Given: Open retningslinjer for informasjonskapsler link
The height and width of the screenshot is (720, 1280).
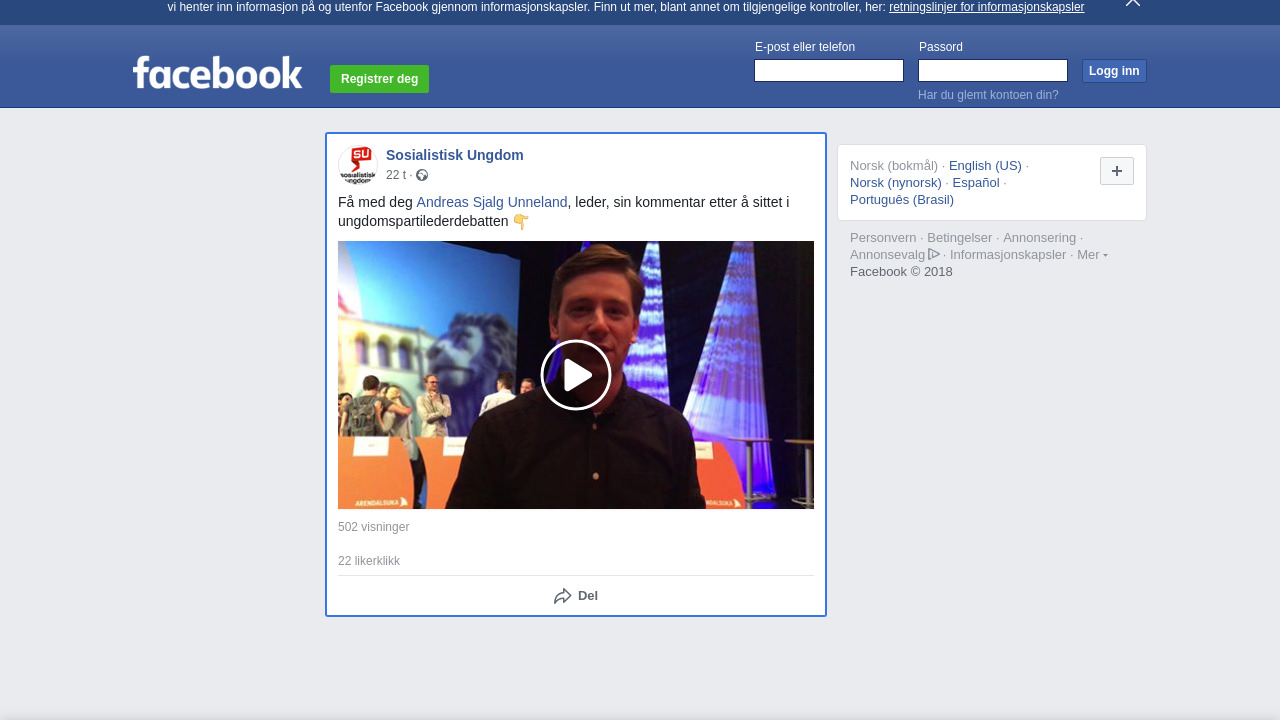Looking at the screenshot, I should 986,7.
